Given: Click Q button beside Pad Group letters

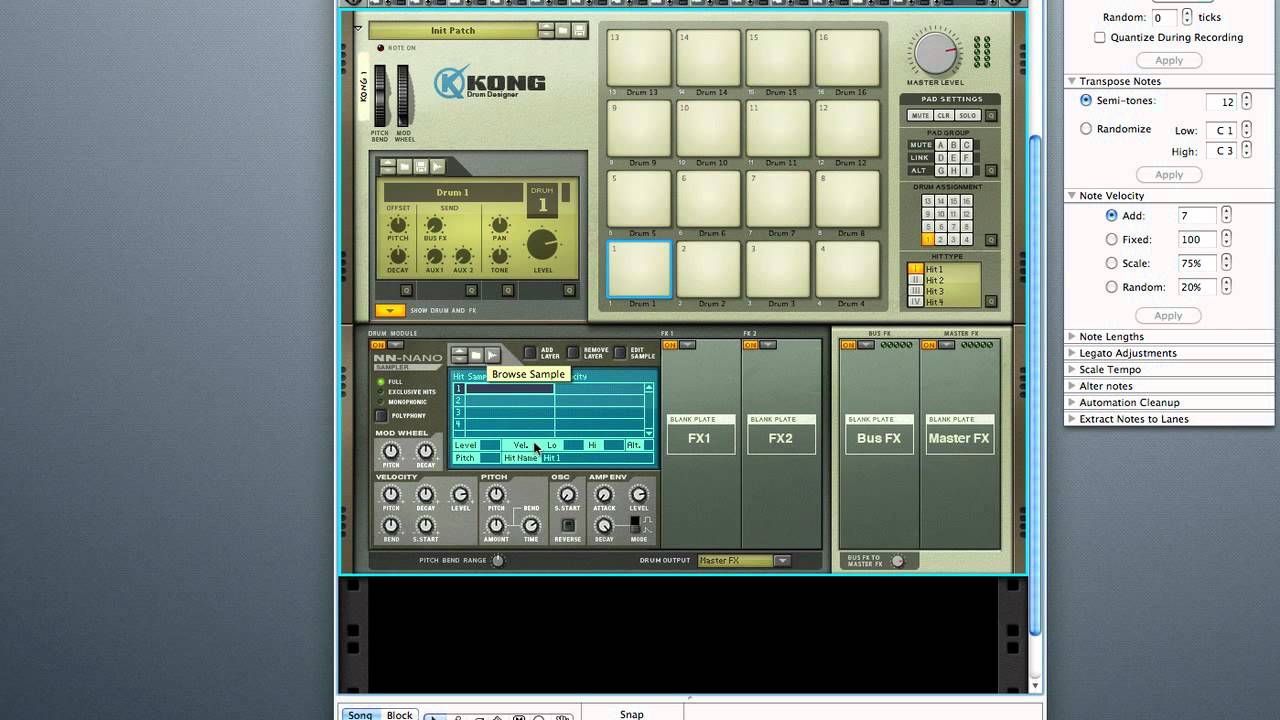Looking at the screenshot, I should pos(991,171).
